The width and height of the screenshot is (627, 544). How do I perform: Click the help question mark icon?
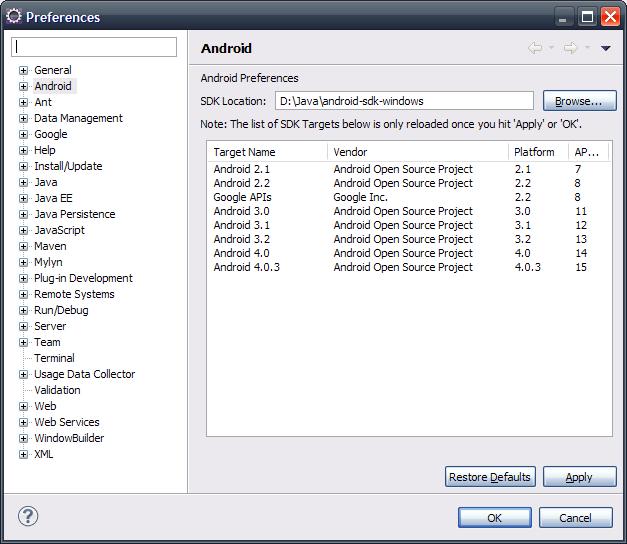[28, 517]
